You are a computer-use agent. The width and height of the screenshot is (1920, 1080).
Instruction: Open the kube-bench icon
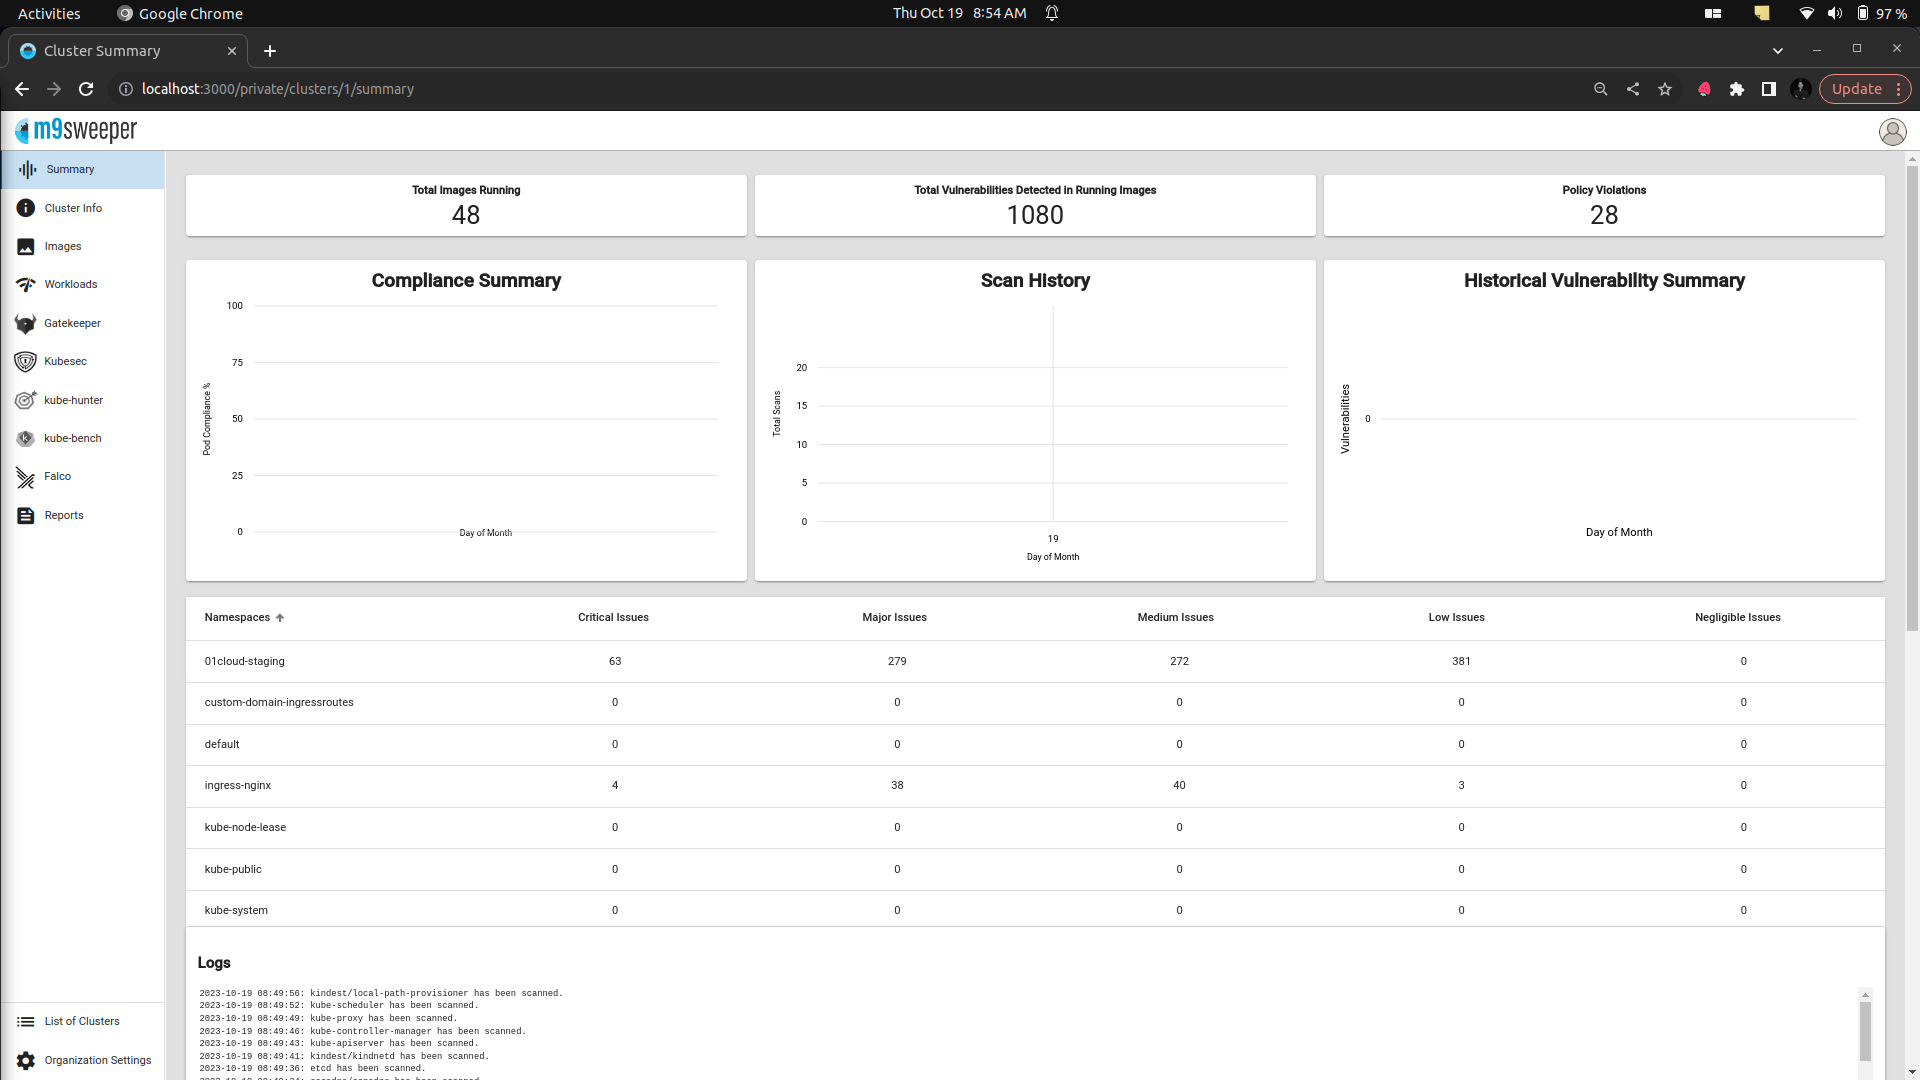click(x=25, y=438)
